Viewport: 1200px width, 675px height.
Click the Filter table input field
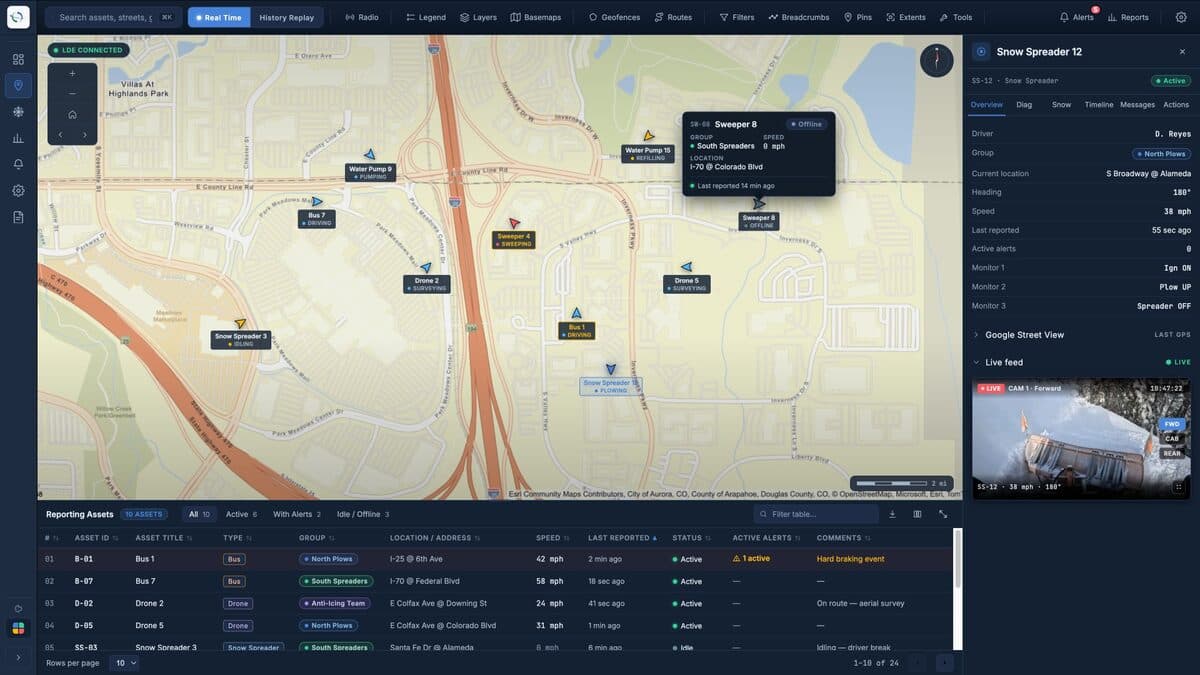pyautogui.click(x=816, y=514)
